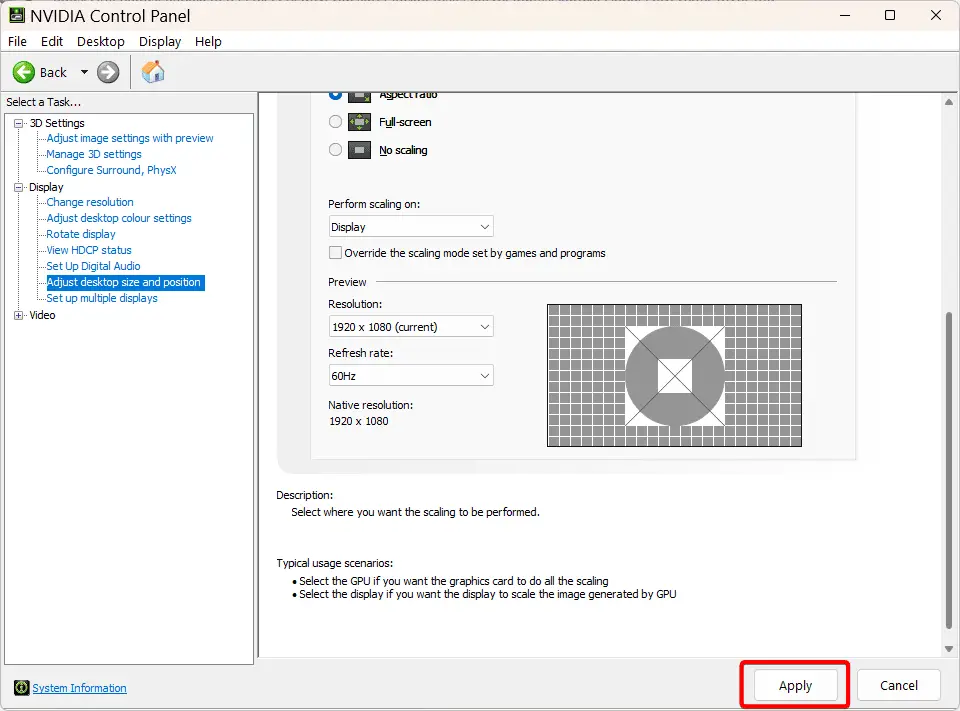Click the NVIDIA Control Panel title bar icon

17,15
